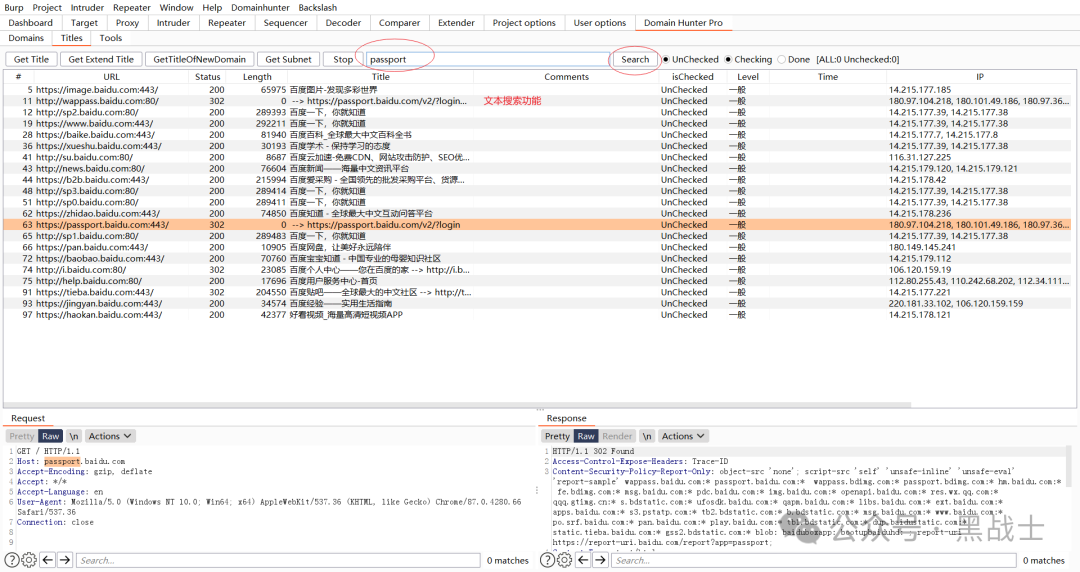
Task: Select the UnChecked radio button
Action: 665,59
